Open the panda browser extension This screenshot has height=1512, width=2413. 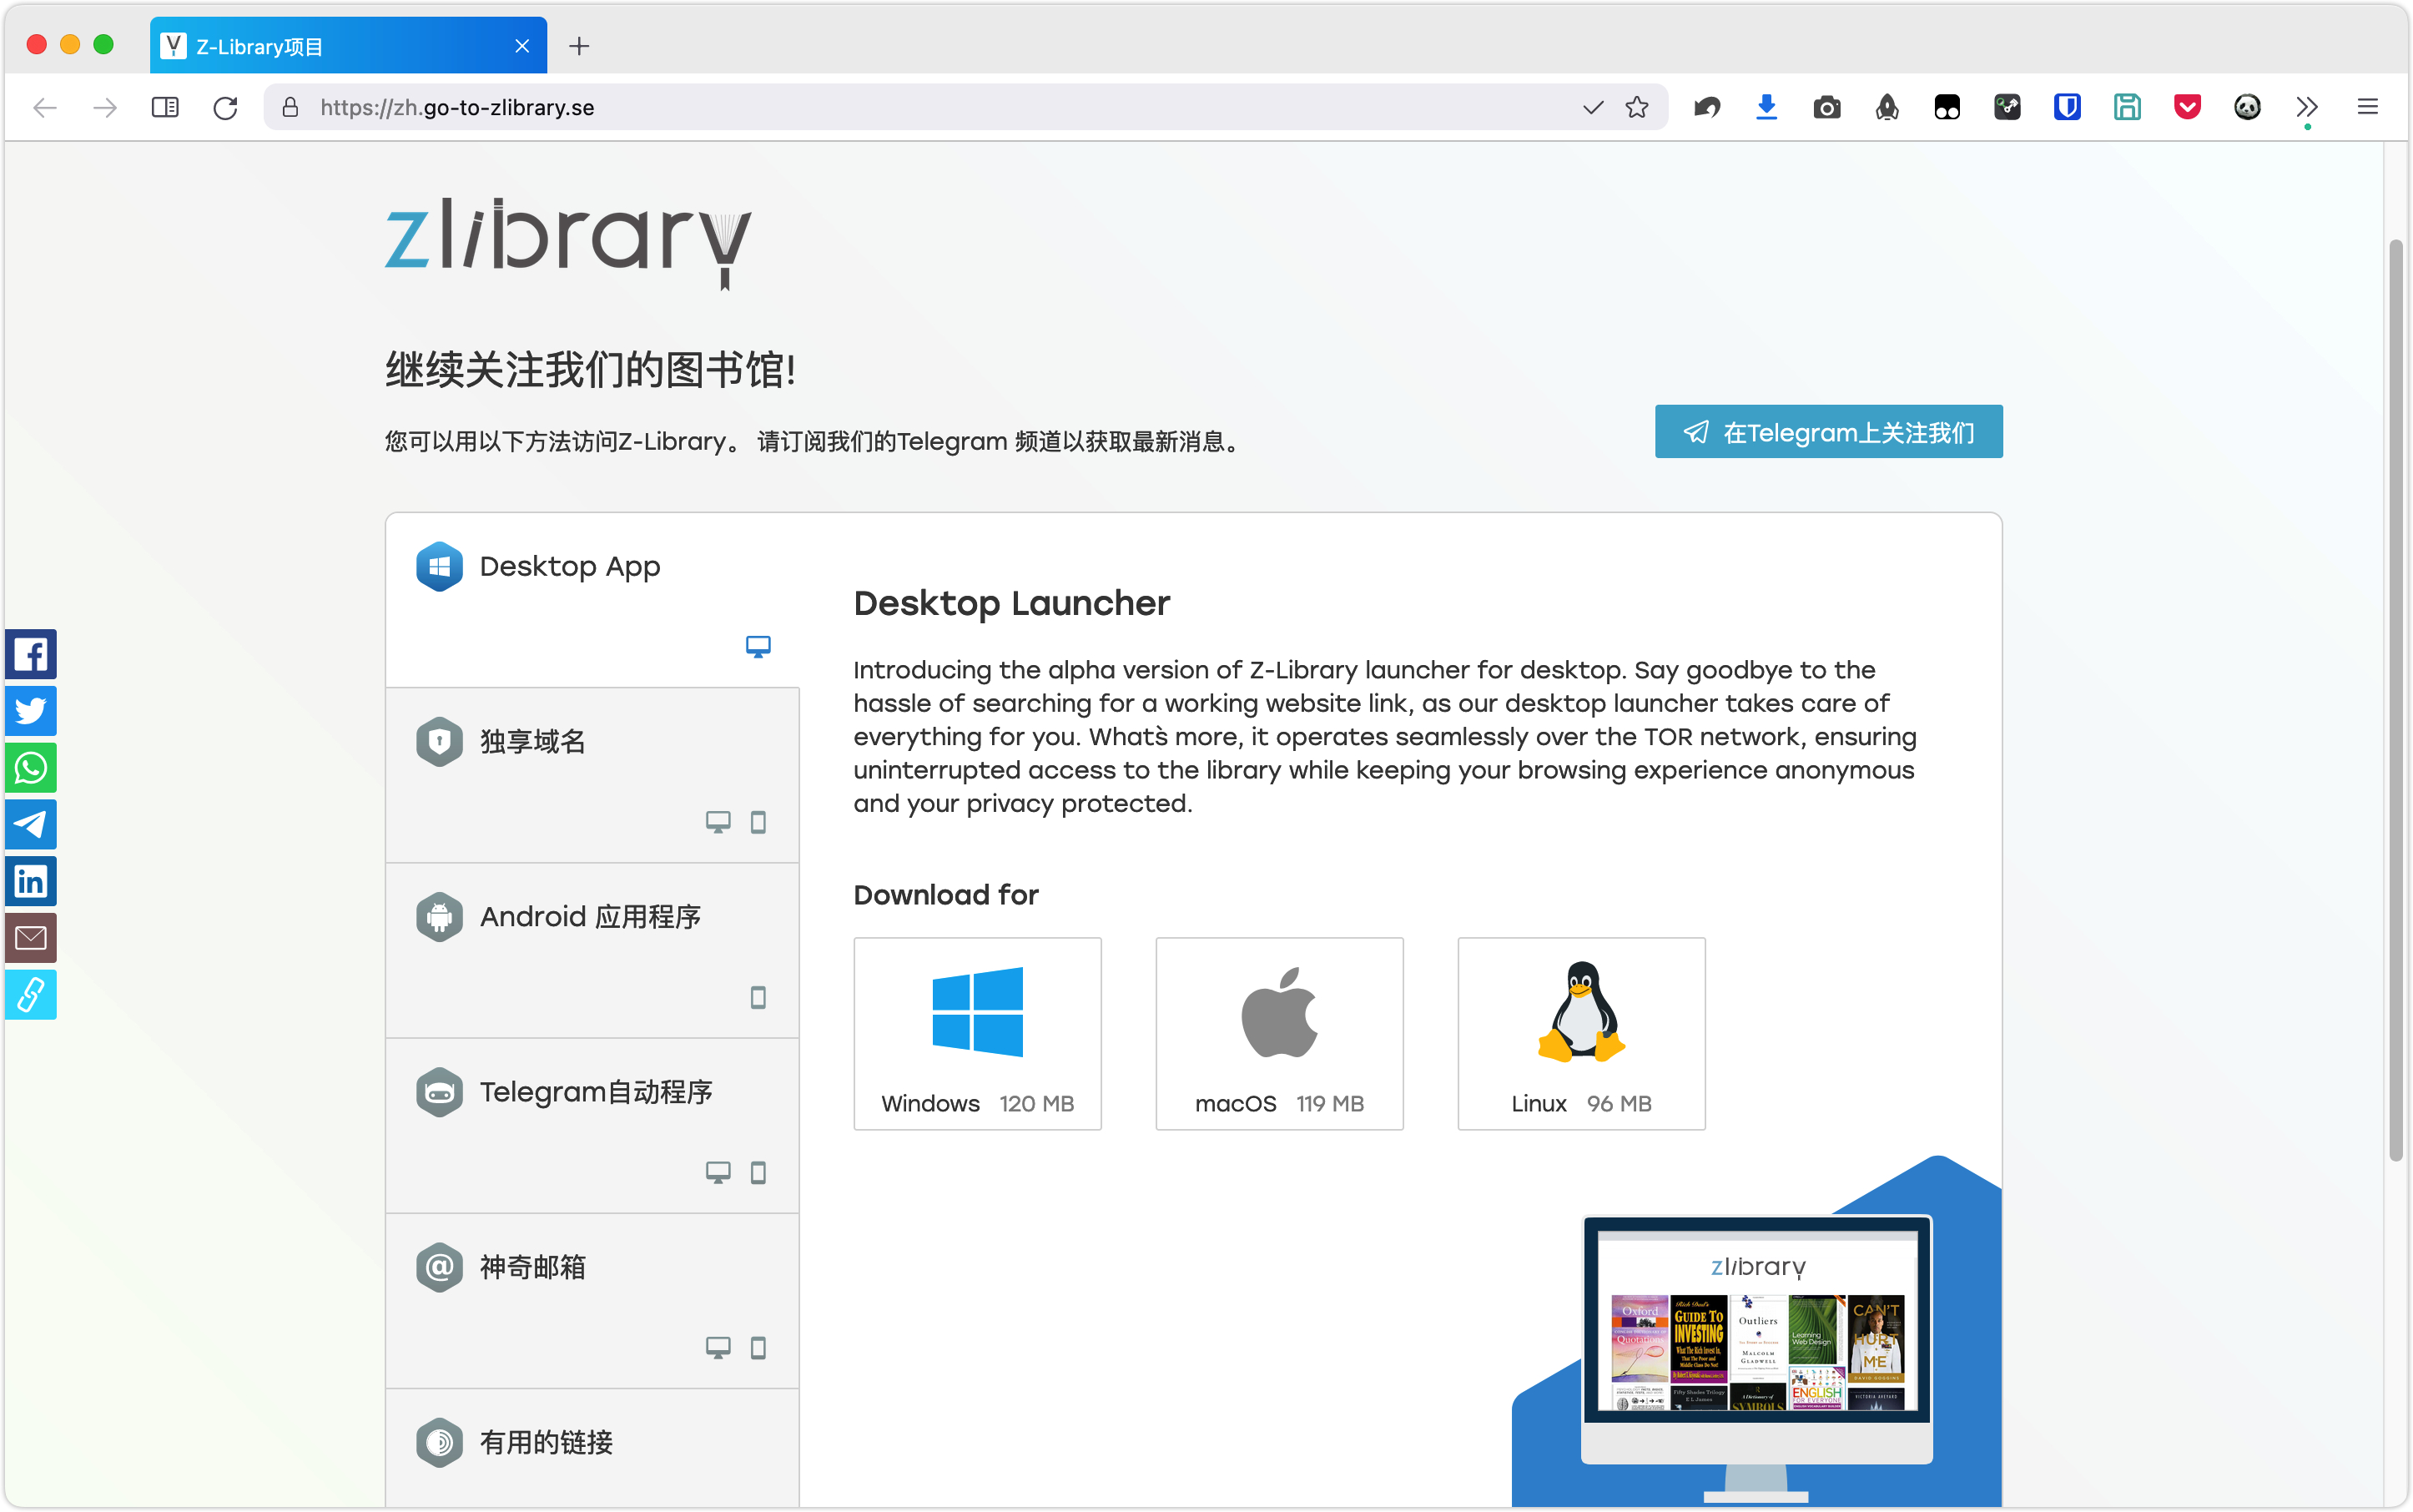click(x=2248, y=107)
